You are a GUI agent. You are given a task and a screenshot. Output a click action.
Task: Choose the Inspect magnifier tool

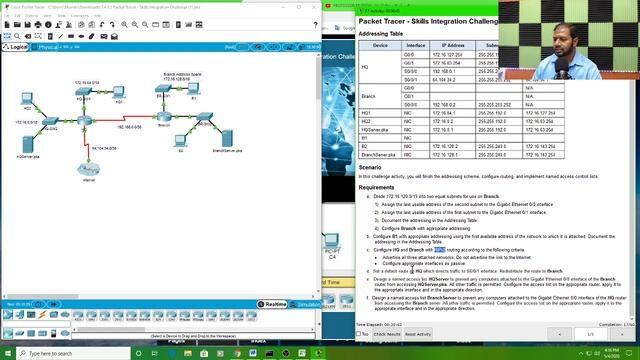[x=17, y=36]
